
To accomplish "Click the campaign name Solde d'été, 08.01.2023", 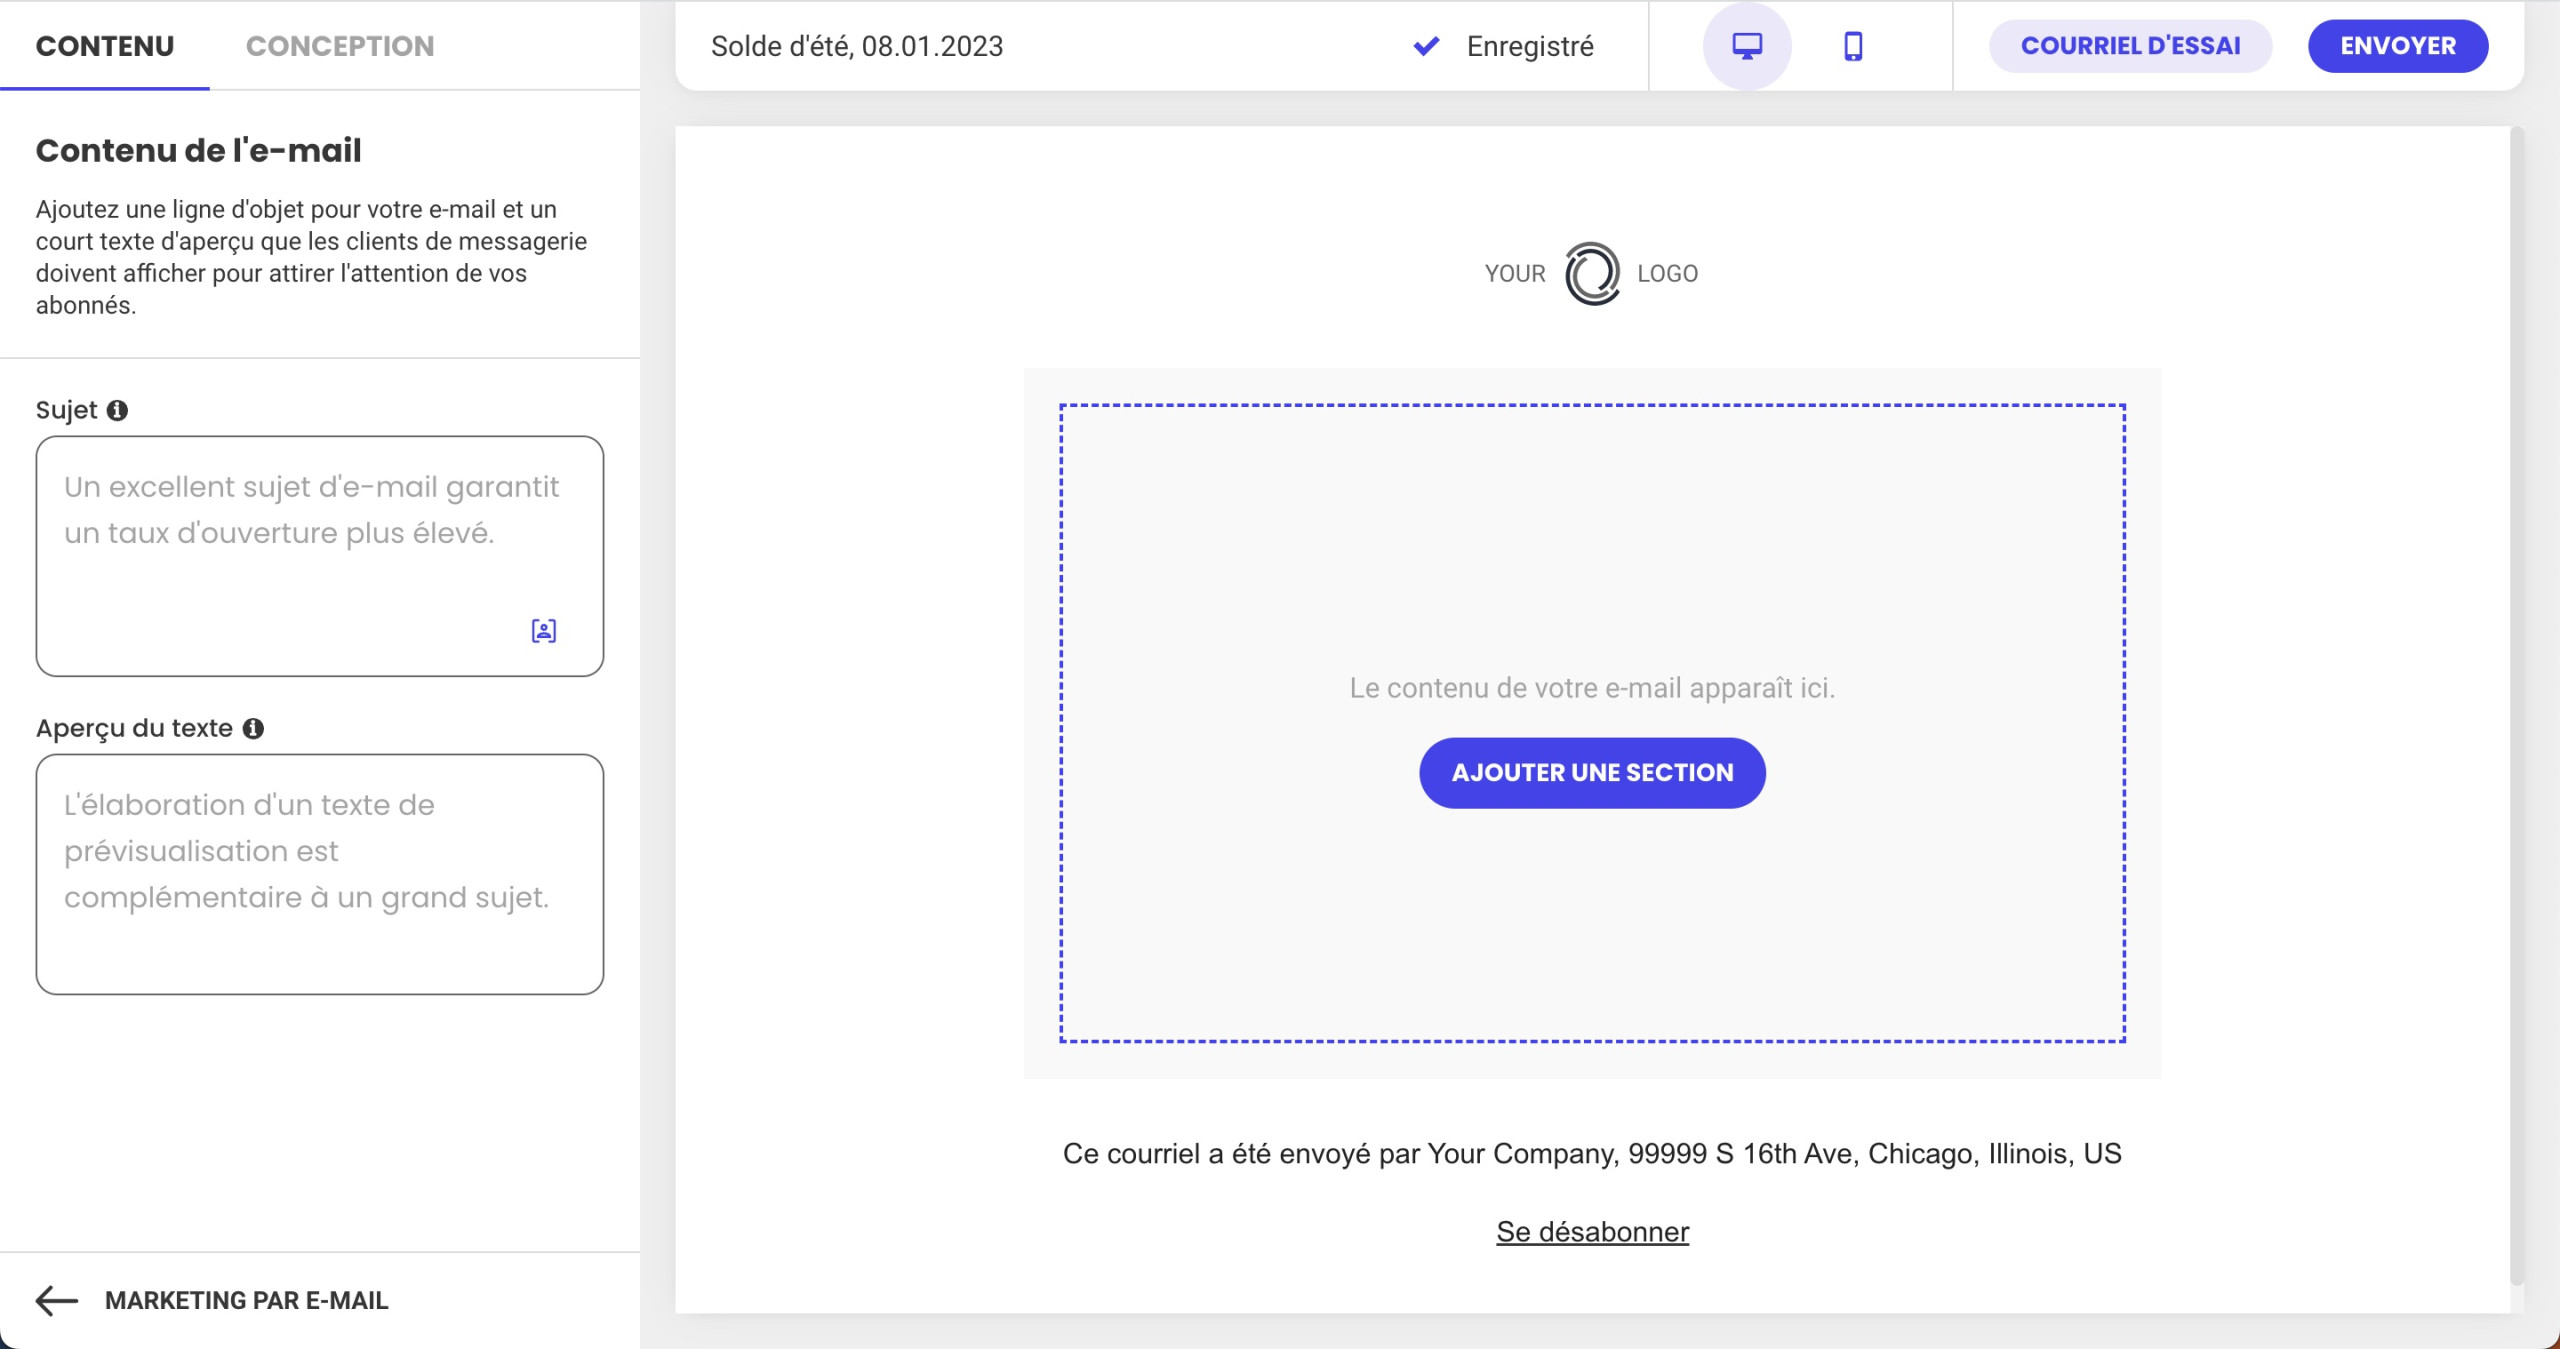I will 857,46.
